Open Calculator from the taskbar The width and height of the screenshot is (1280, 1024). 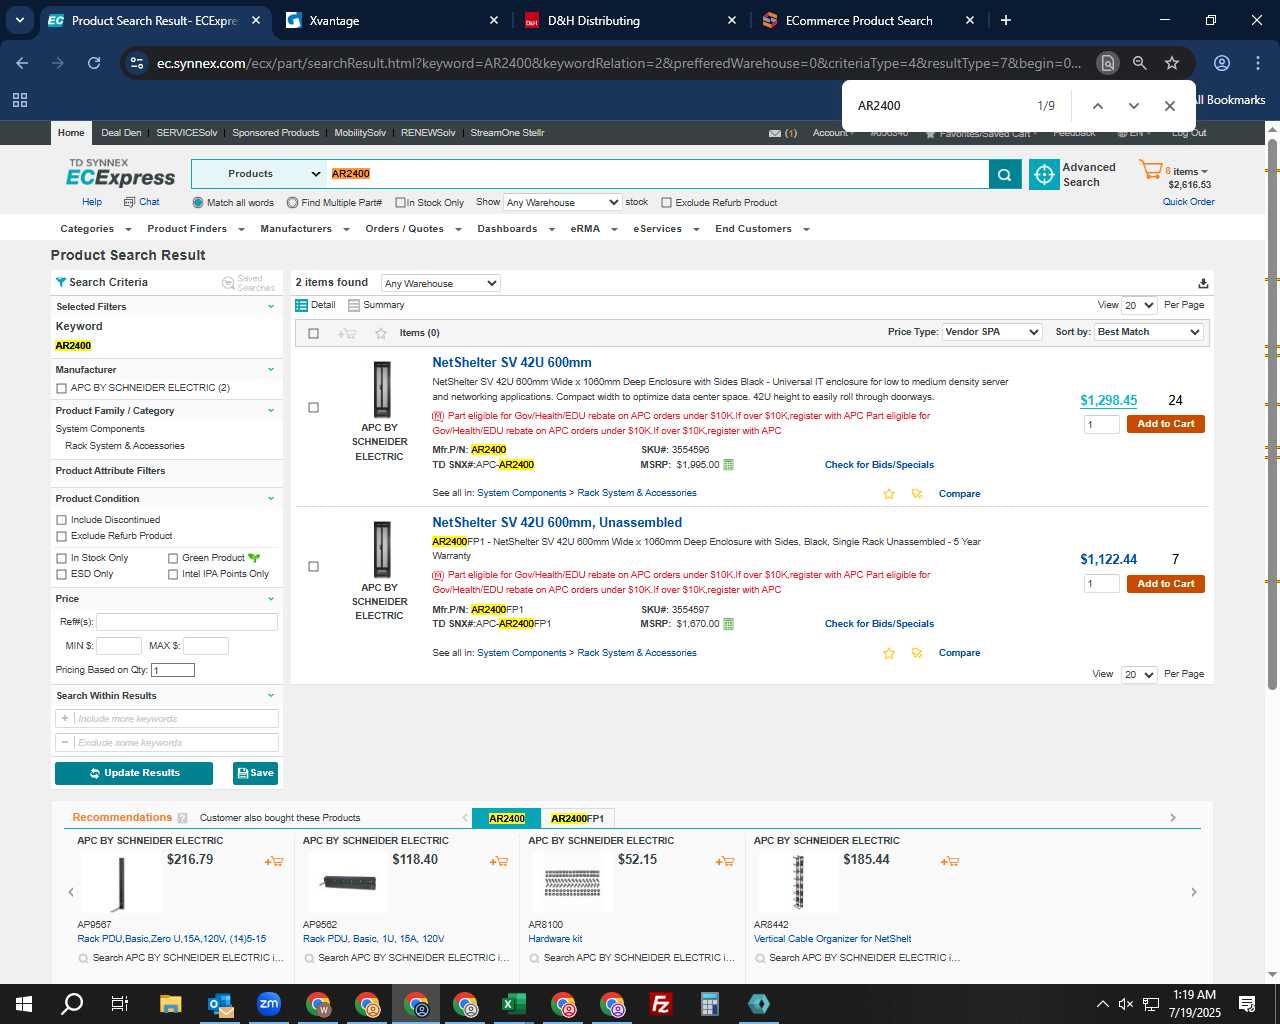pyautogui.click(x=710, y=1004)
